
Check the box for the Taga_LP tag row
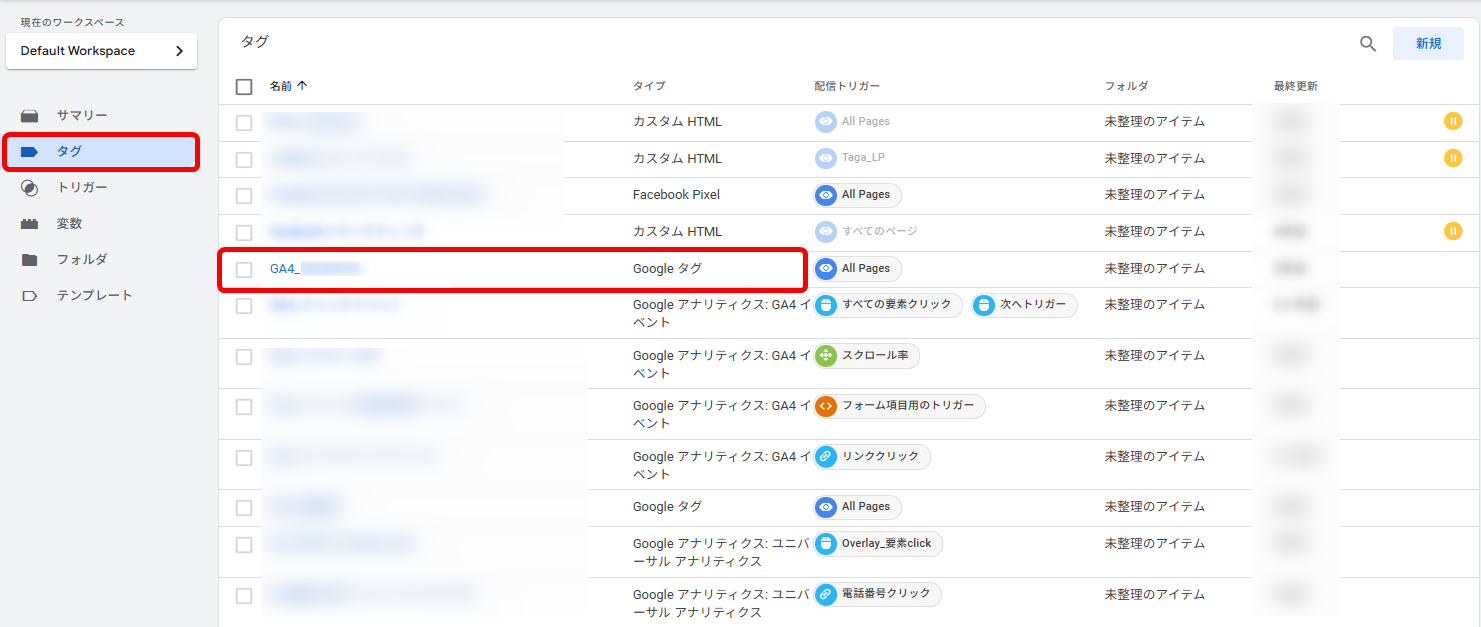point(244,159)
